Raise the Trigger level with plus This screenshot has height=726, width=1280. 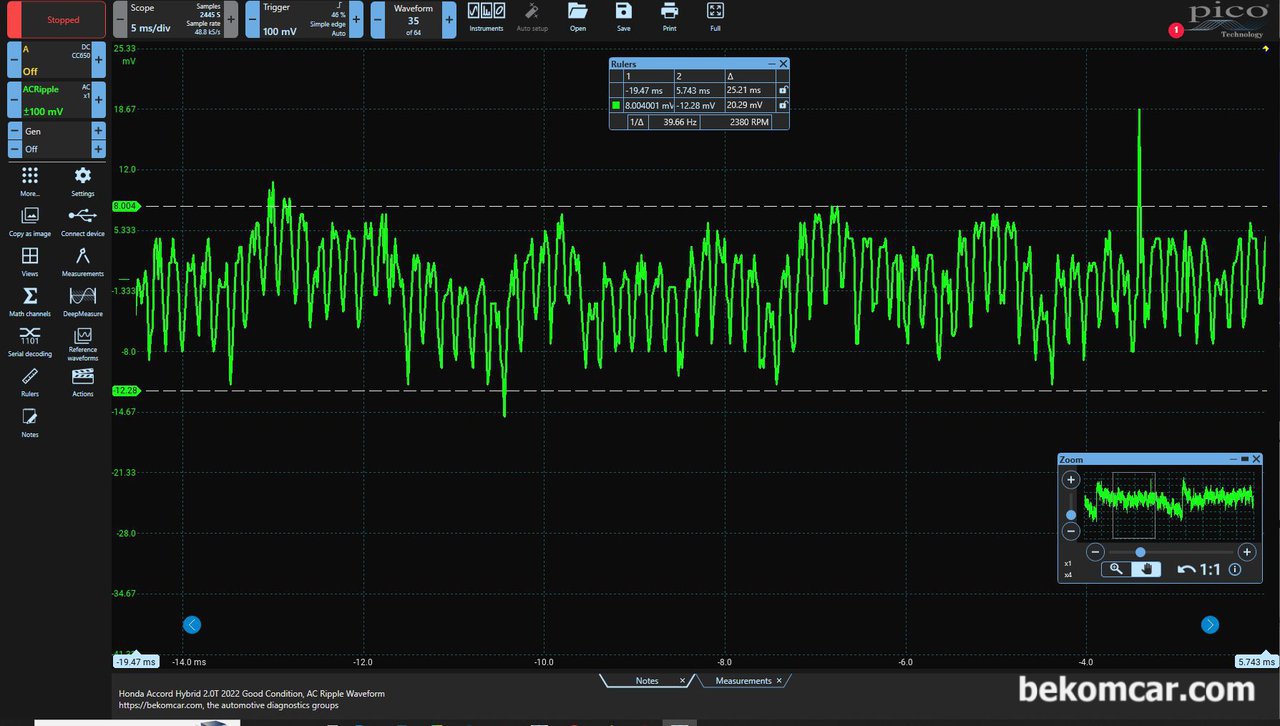coord(356,19)
